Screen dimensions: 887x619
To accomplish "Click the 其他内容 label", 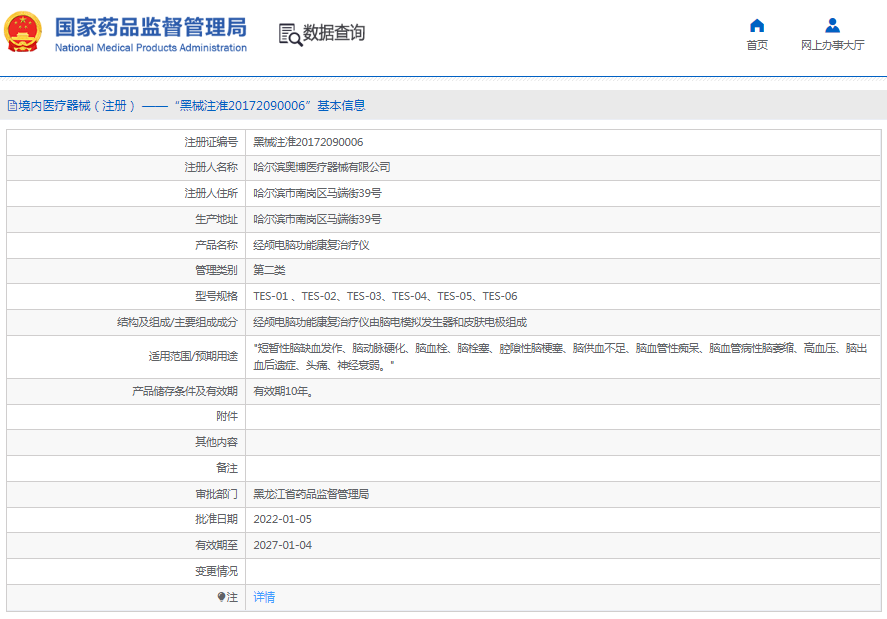I will click(217, 442).
